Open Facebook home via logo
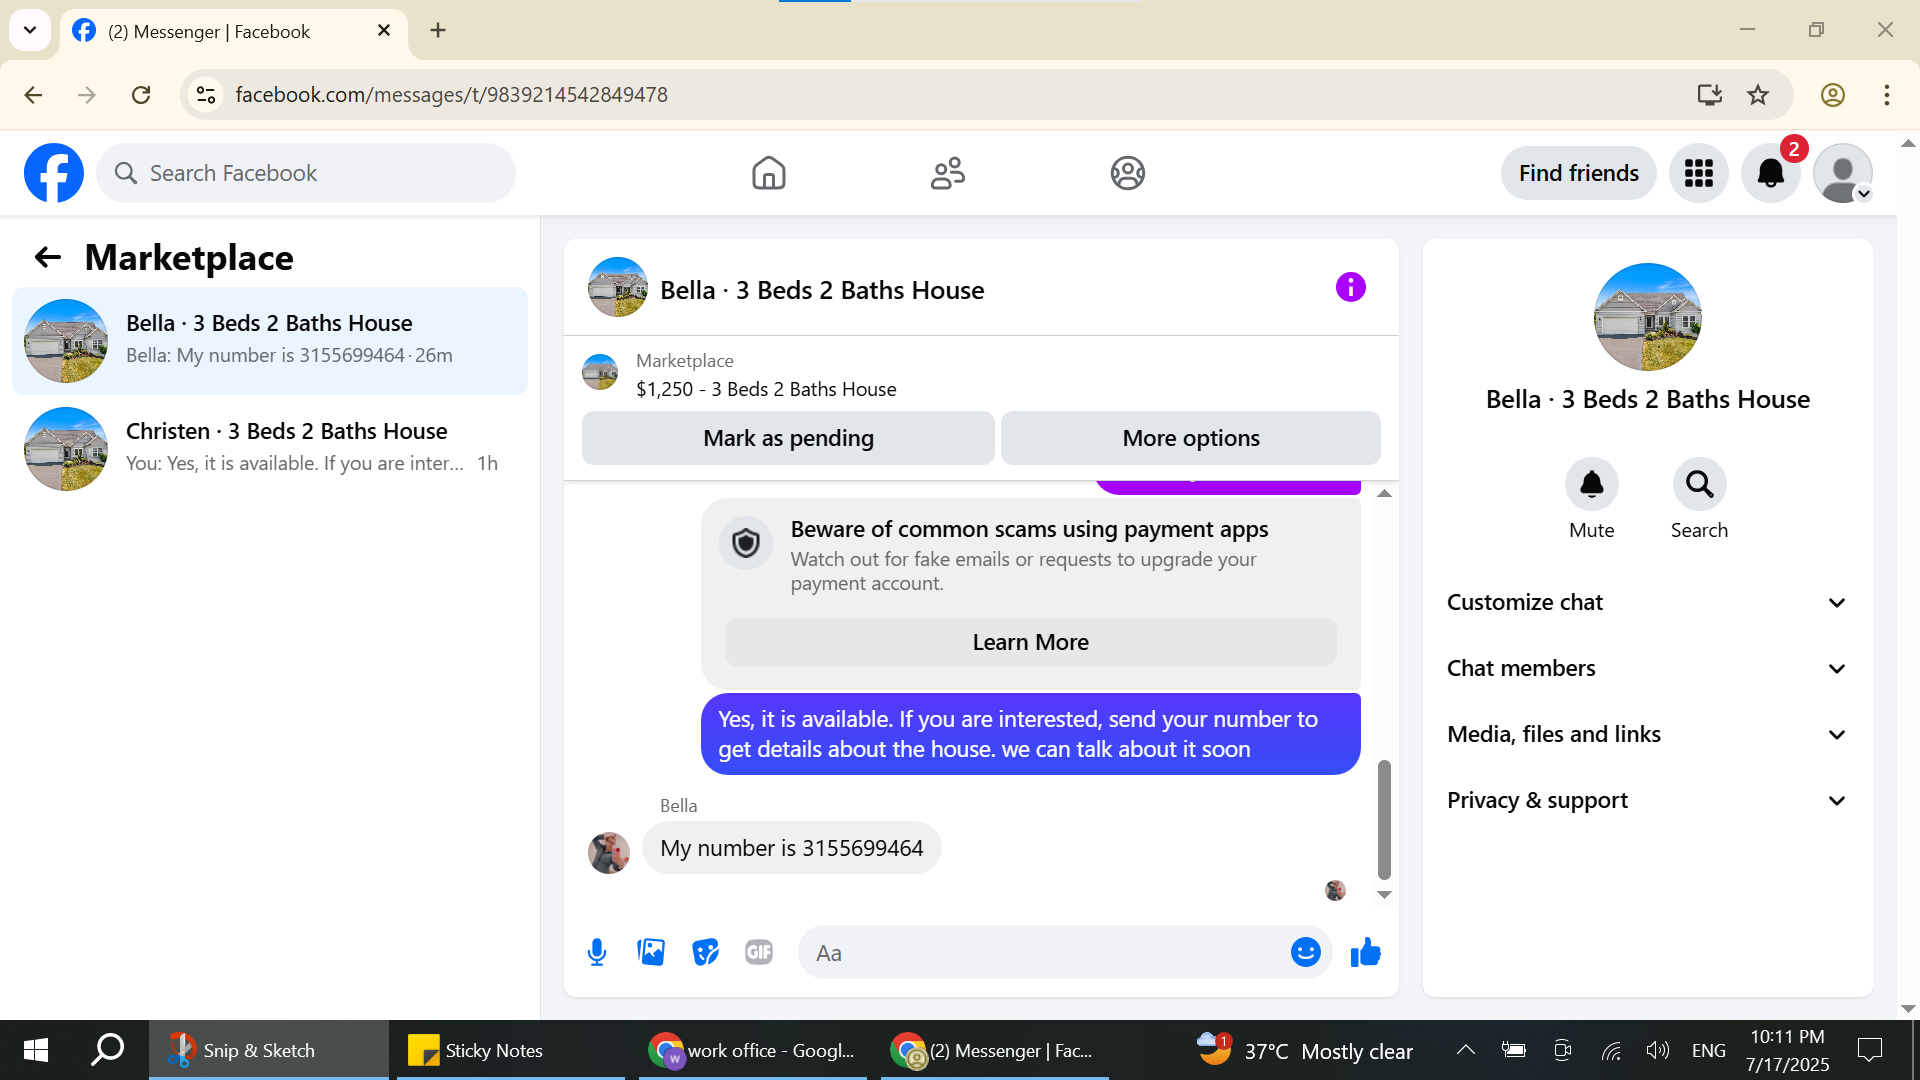Viewport: 1920px width, 1080px height. [54, 173]
